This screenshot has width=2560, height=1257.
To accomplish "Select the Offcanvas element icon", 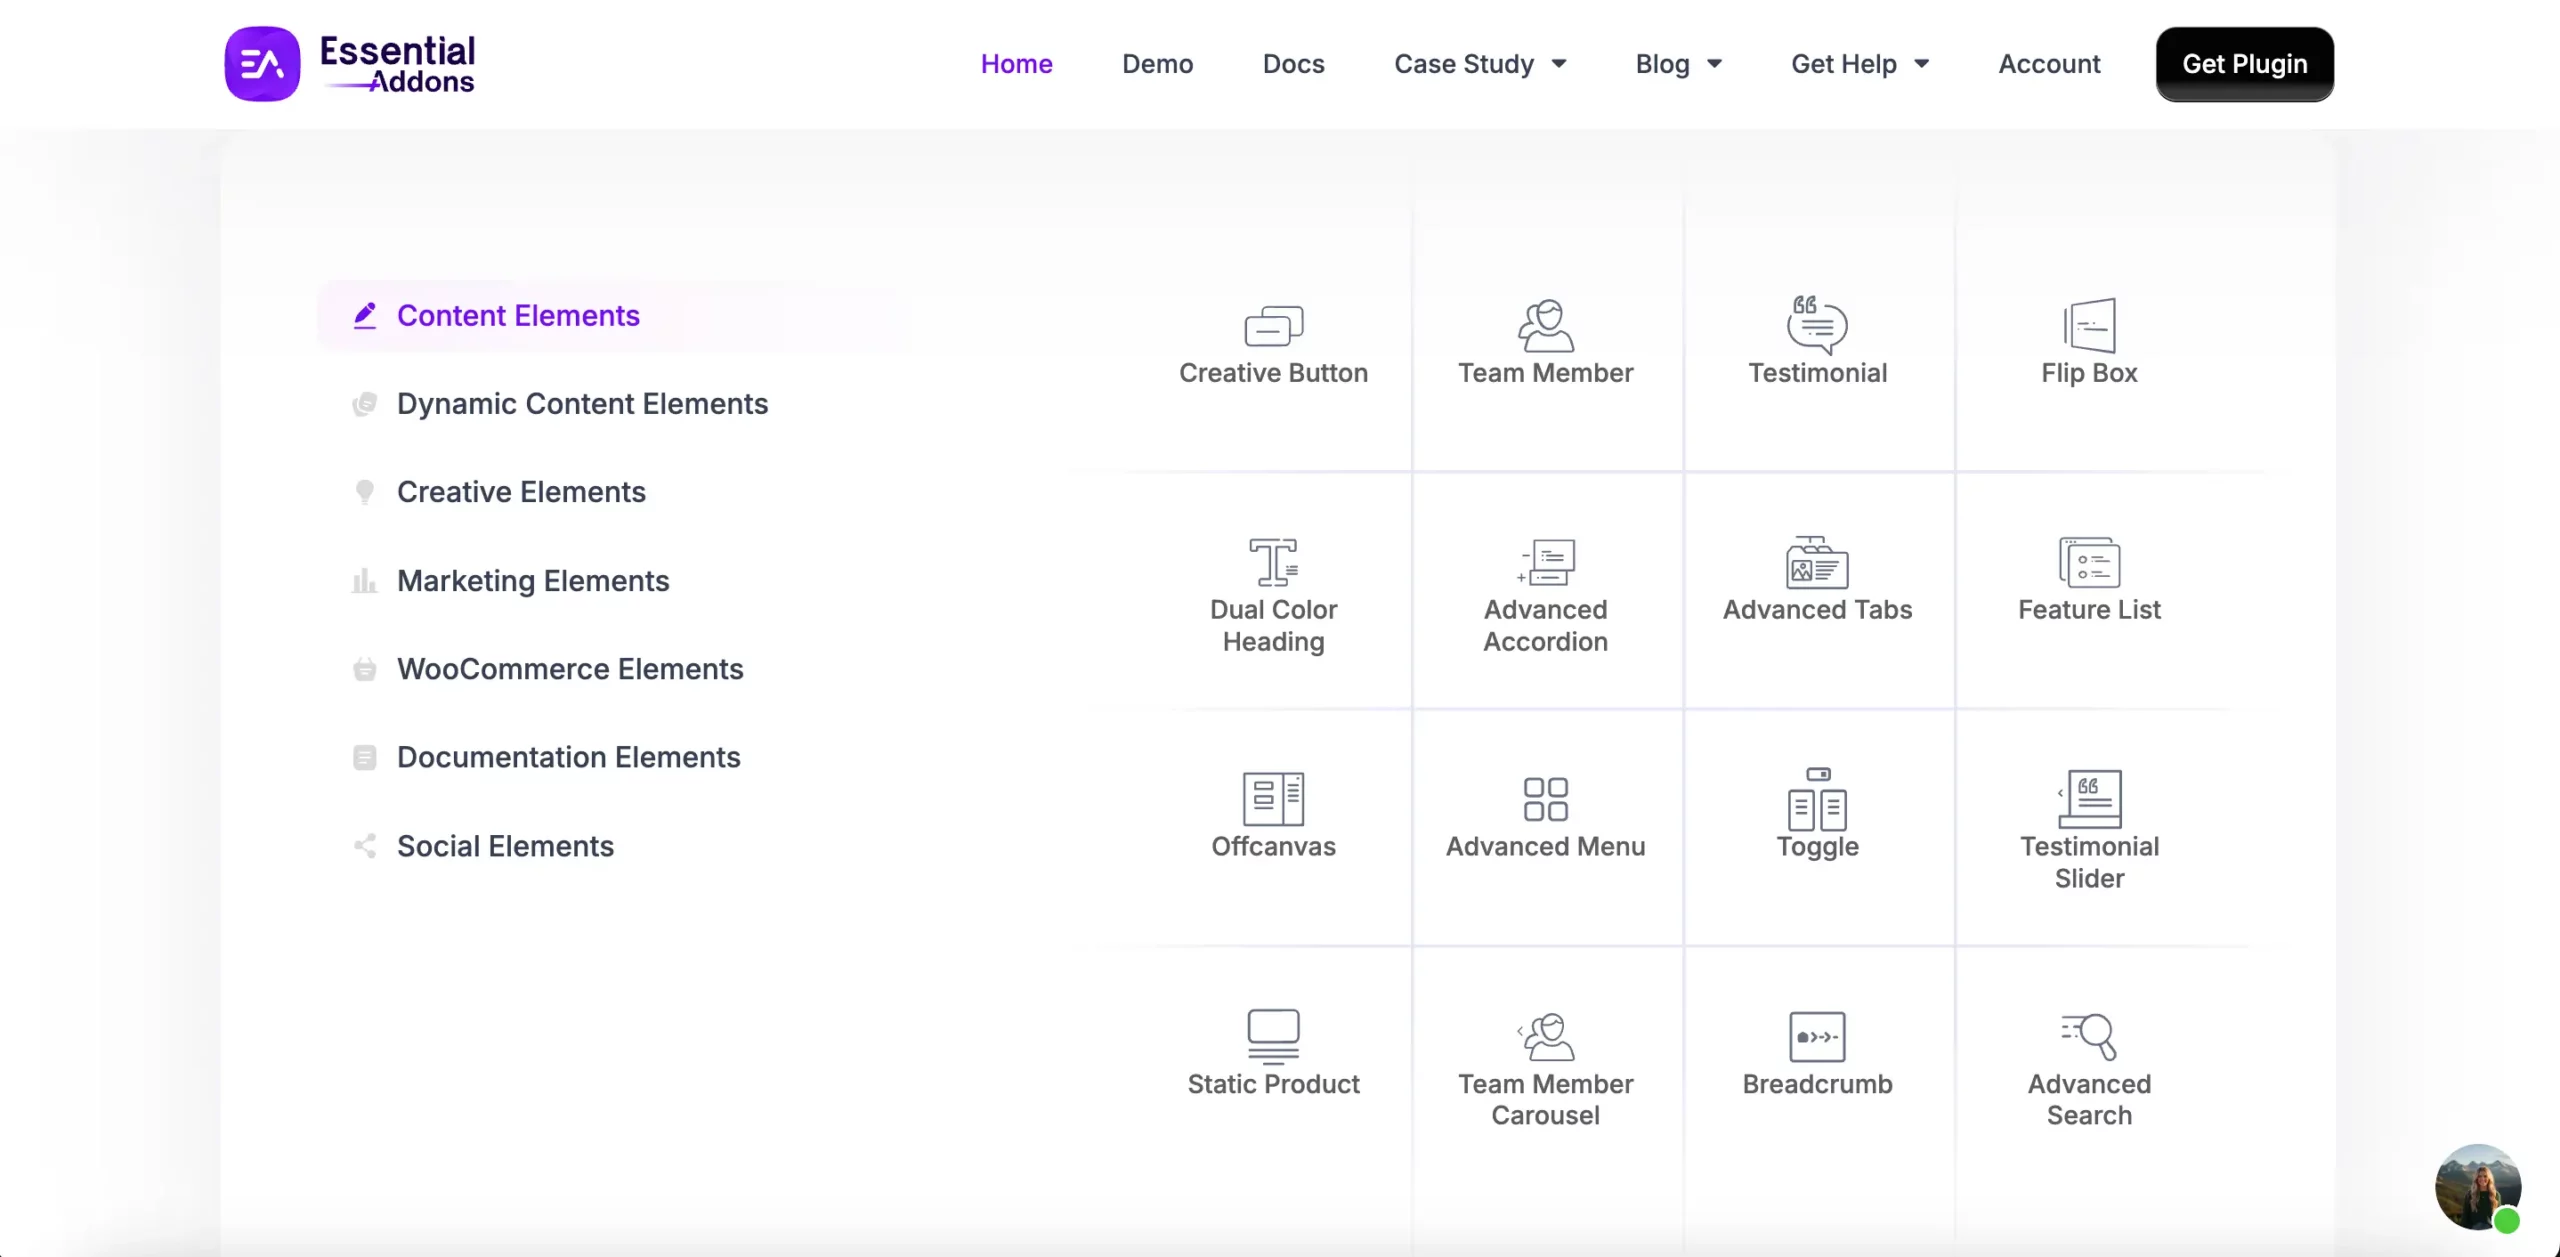I will (1272, 798).
